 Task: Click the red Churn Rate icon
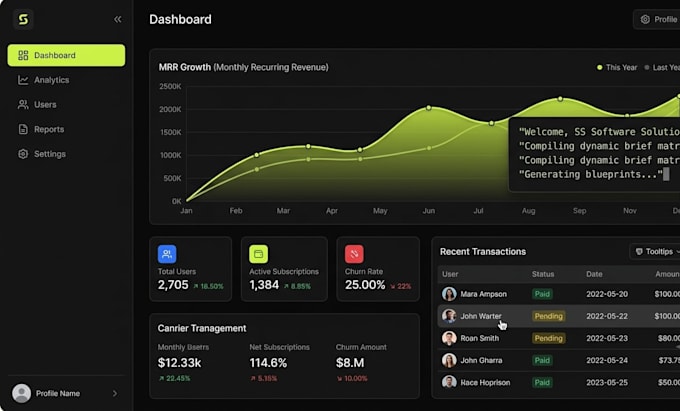pos(354,254)
